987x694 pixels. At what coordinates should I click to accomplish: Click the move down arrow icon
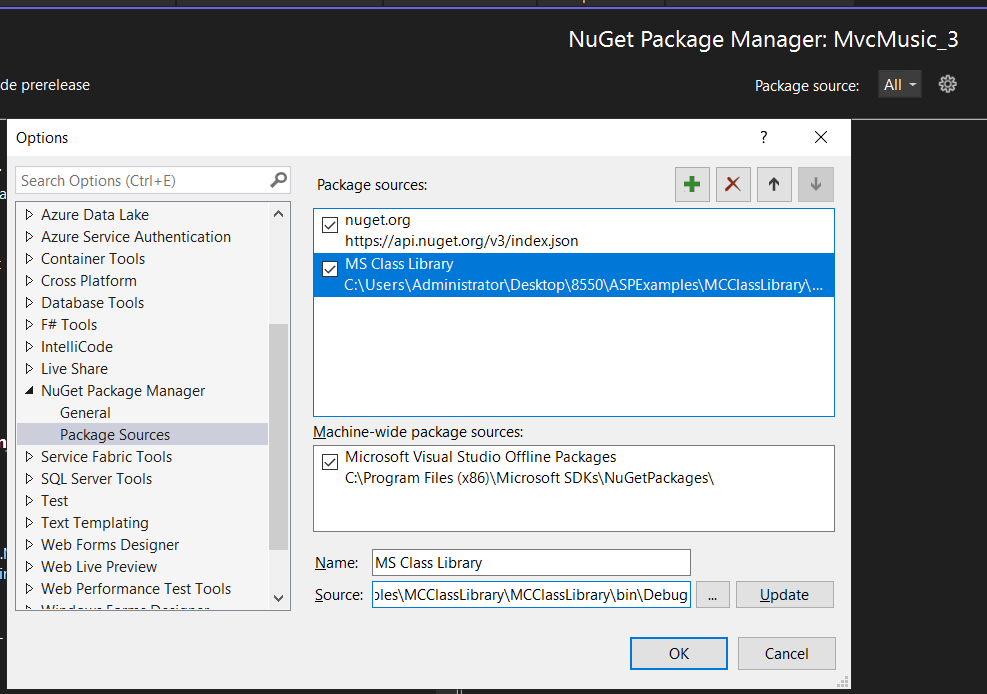pyautogui.click(x=815, y=184)
